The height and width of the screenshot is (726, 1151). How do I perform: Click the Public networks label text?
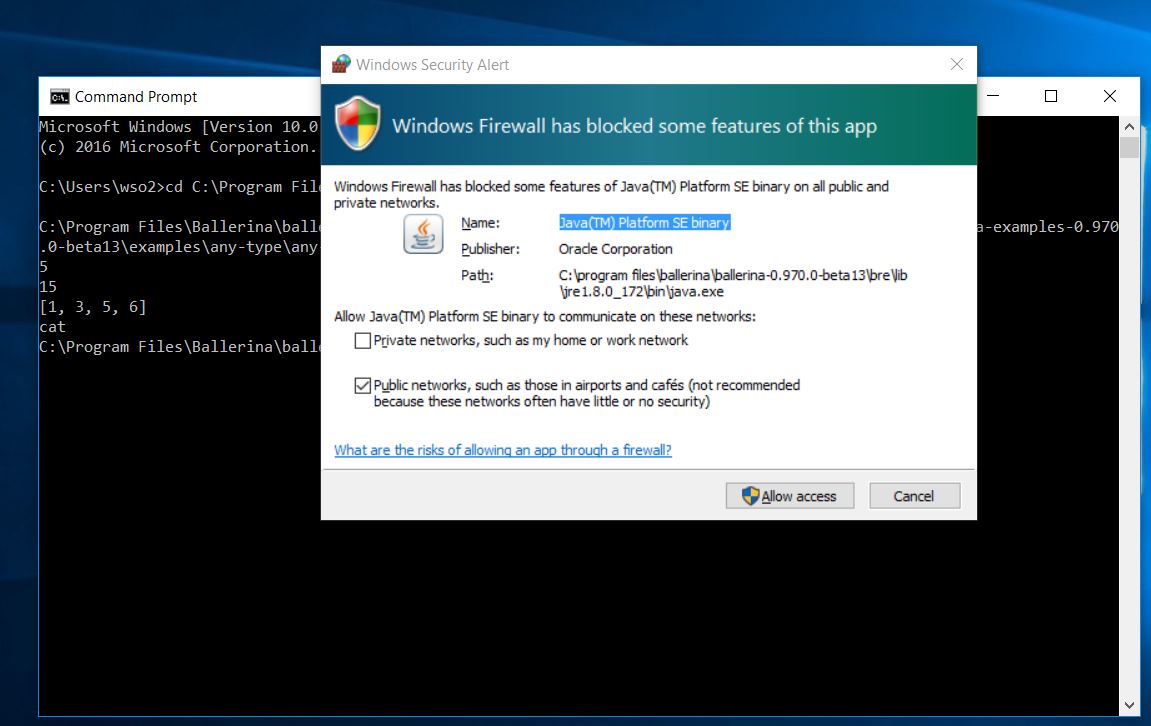click(x=587, y=393)
